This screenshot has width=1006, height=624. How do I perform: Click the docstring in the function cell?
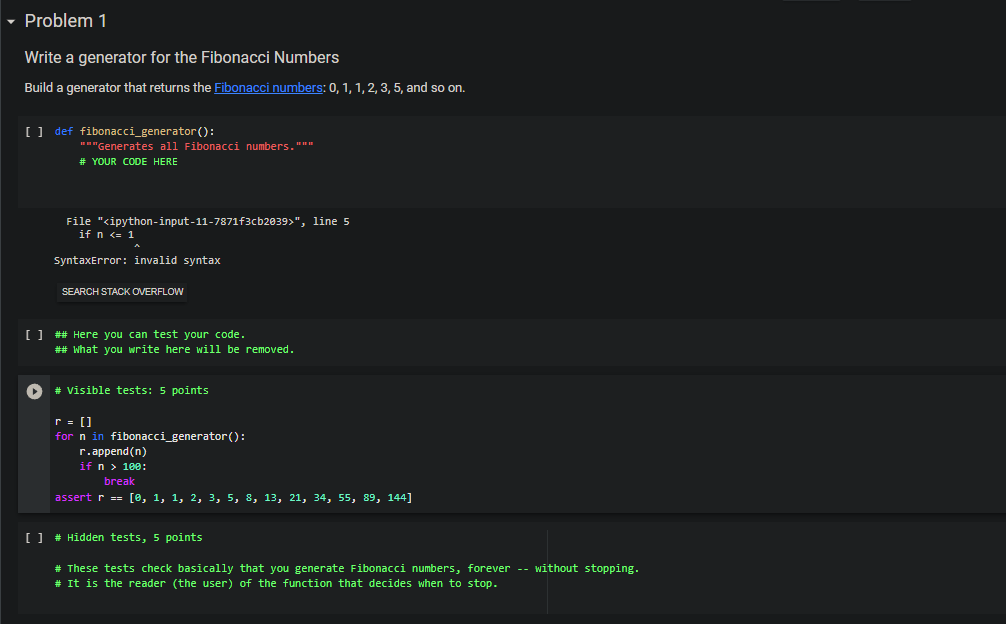[196, 147]
